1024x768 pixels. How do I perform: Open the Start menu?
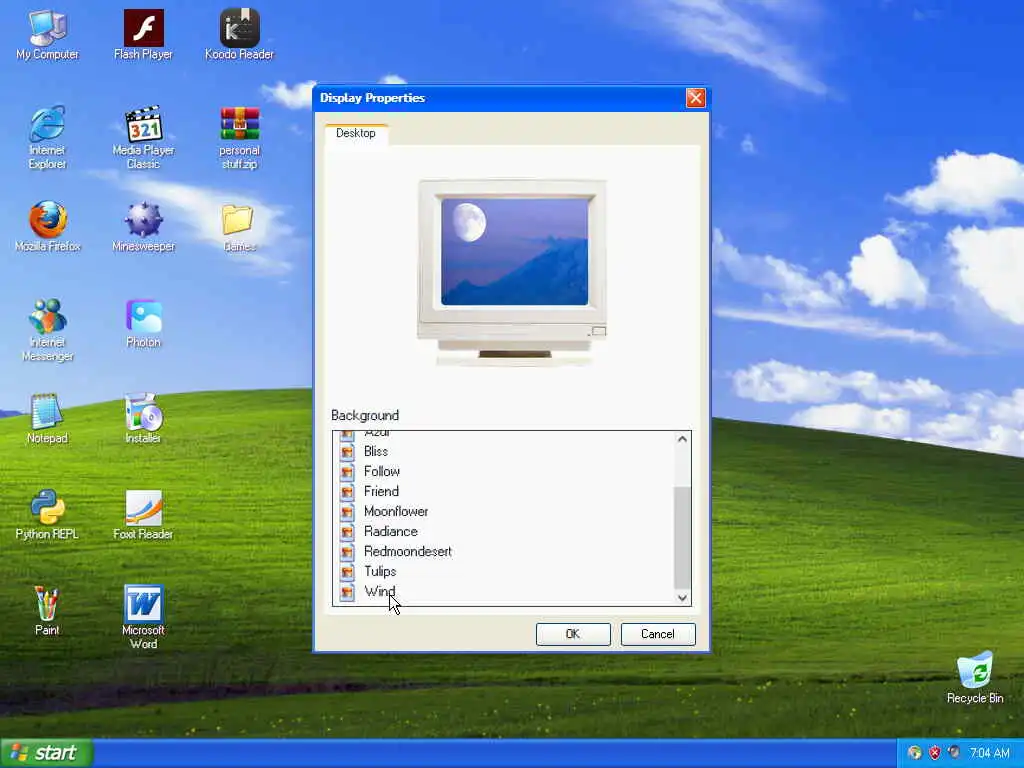tap(46, 753)
